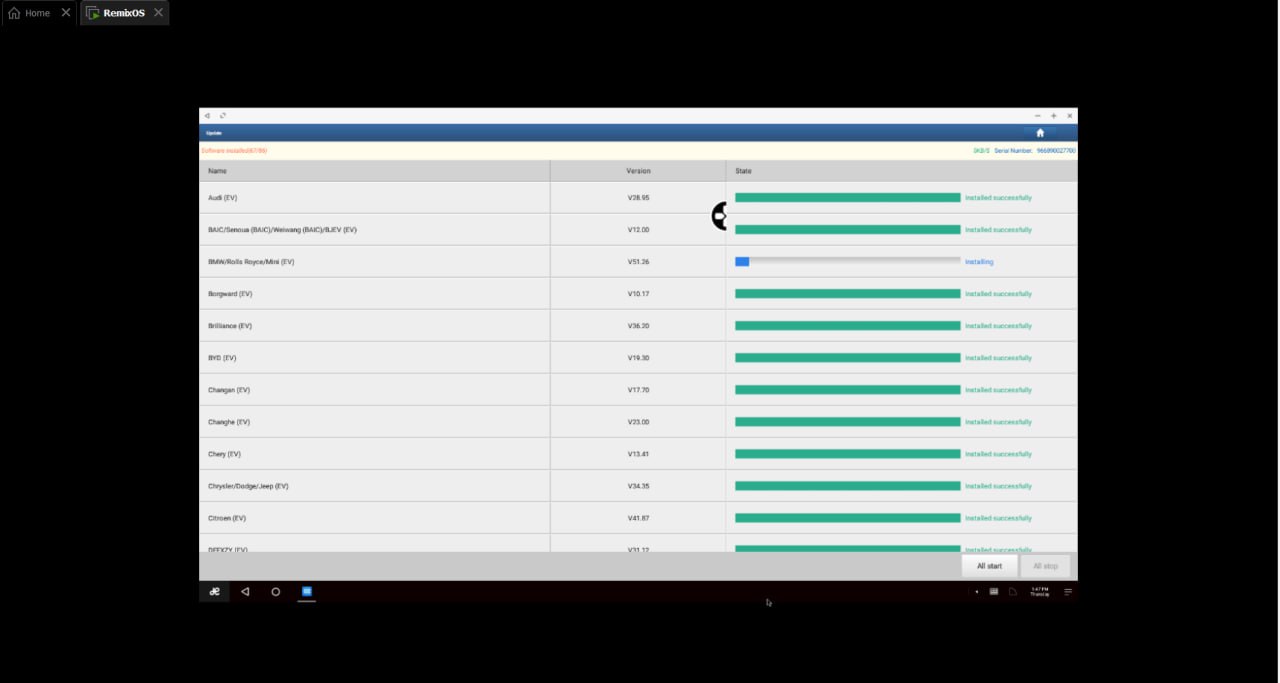Click the window back arrow icon

(207, 116)
